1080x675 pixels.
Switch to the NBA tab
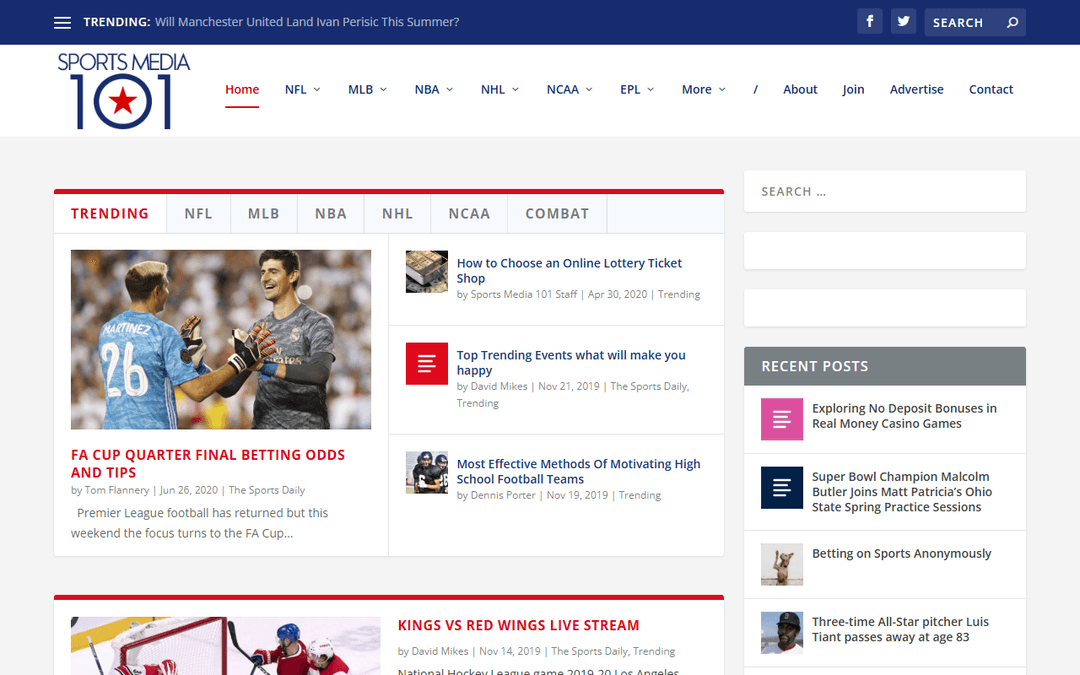pos(331,214)
